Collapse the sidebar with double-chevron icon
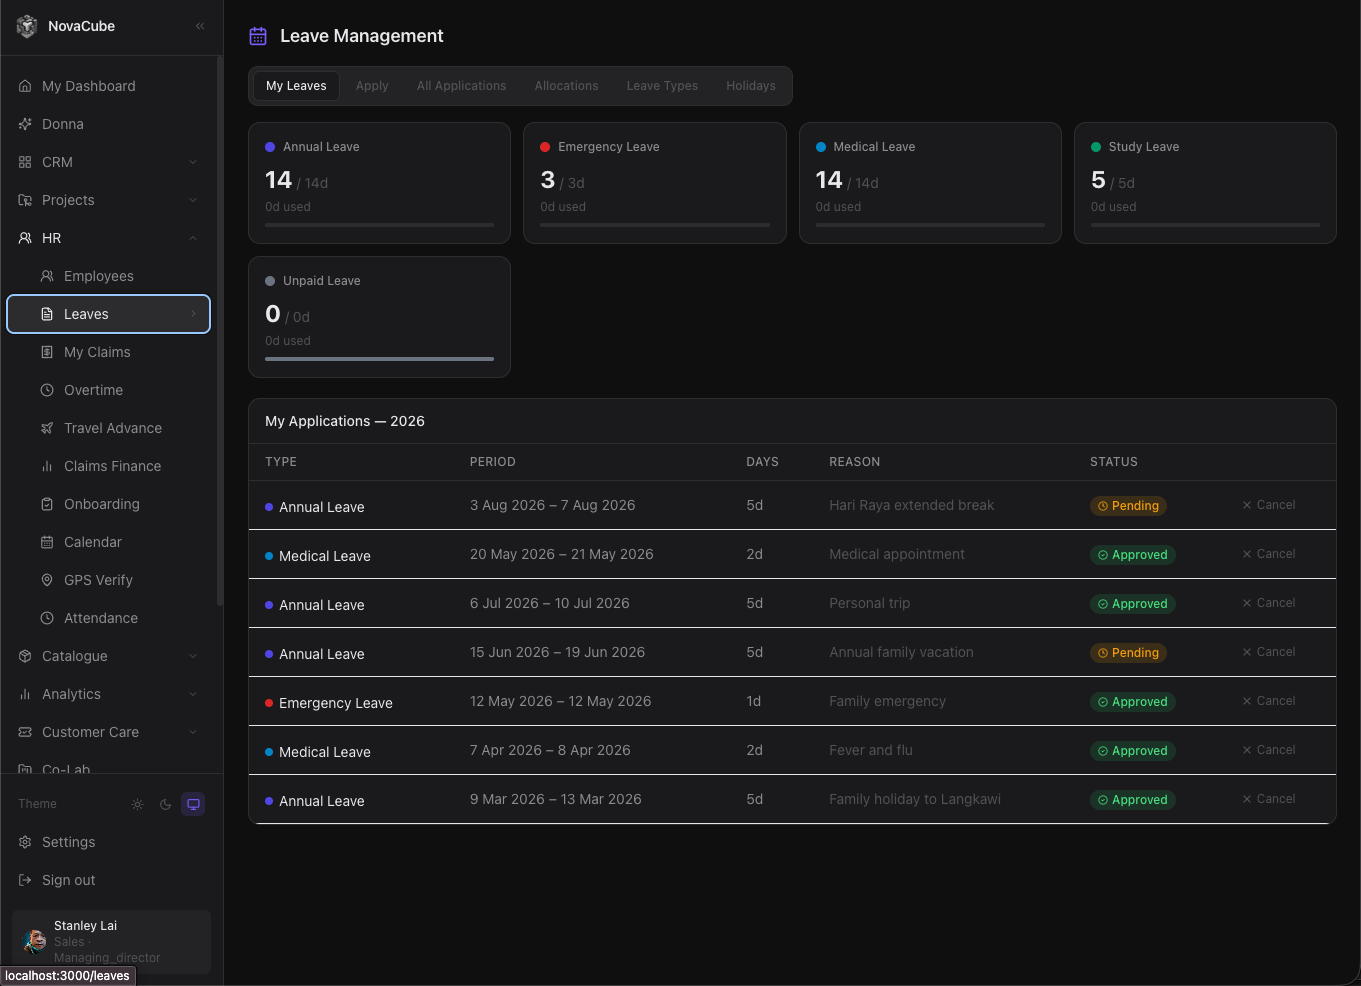This screenshot has height=986, width=1361. 200,26
